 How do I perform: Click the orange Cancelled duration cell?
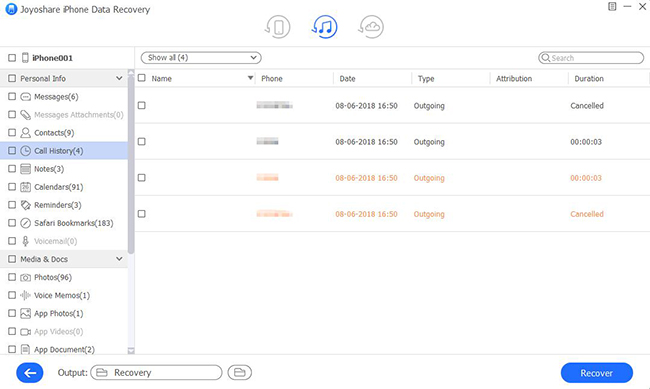(x=587, y=214)
